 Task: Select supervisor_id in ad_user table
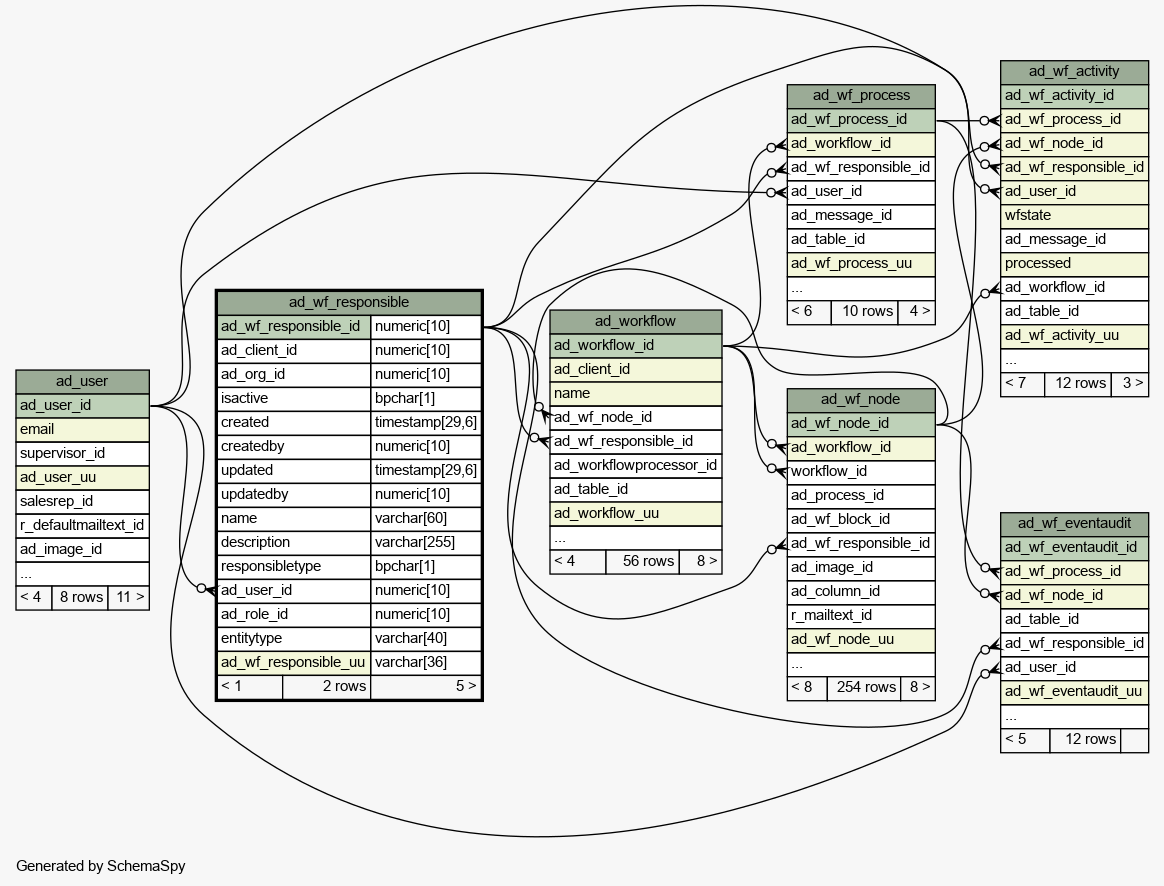(x=82, y=453)
